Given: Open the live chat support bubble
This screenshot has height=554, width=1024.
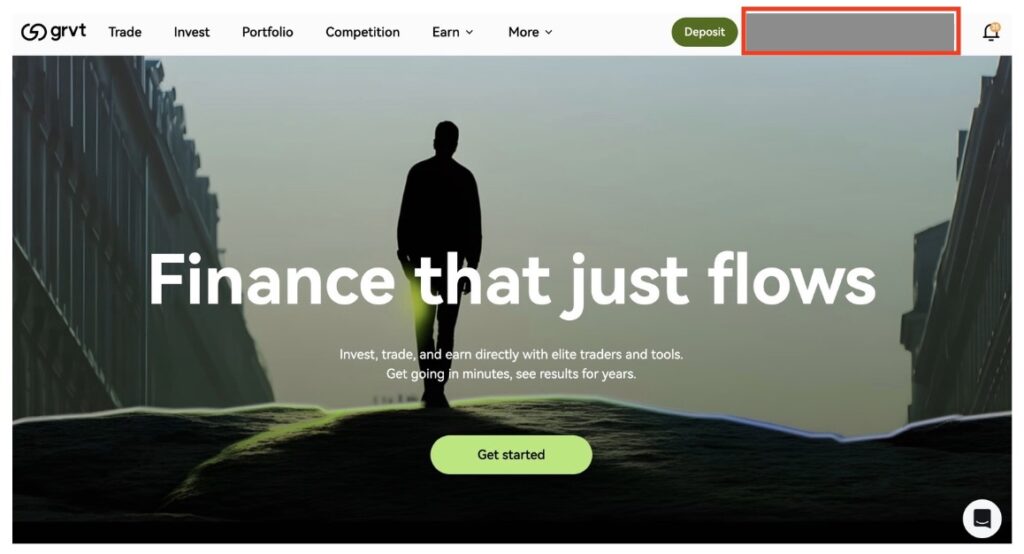Looking at the screenshot, I should (x=982, y=519).
